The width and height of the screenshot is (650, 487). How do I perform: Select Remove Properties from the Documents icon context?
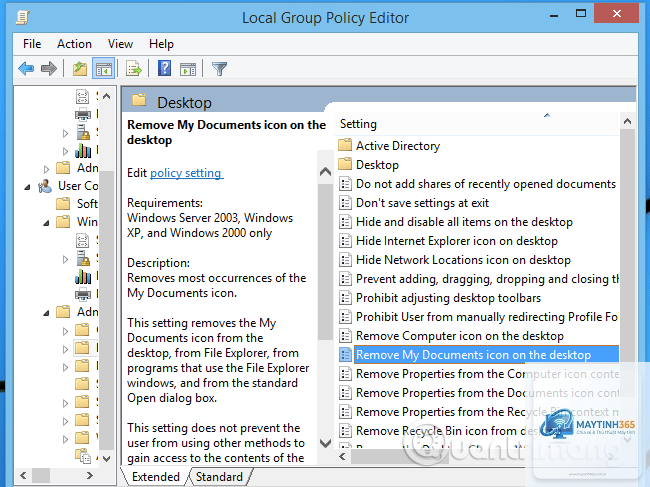coord(487,393)
